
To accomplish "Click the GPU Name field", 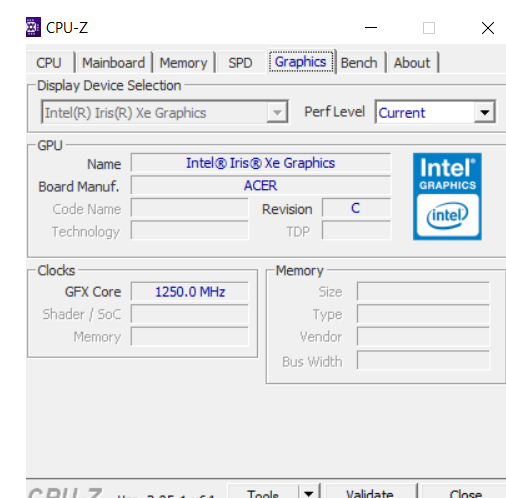I will 261,163.
